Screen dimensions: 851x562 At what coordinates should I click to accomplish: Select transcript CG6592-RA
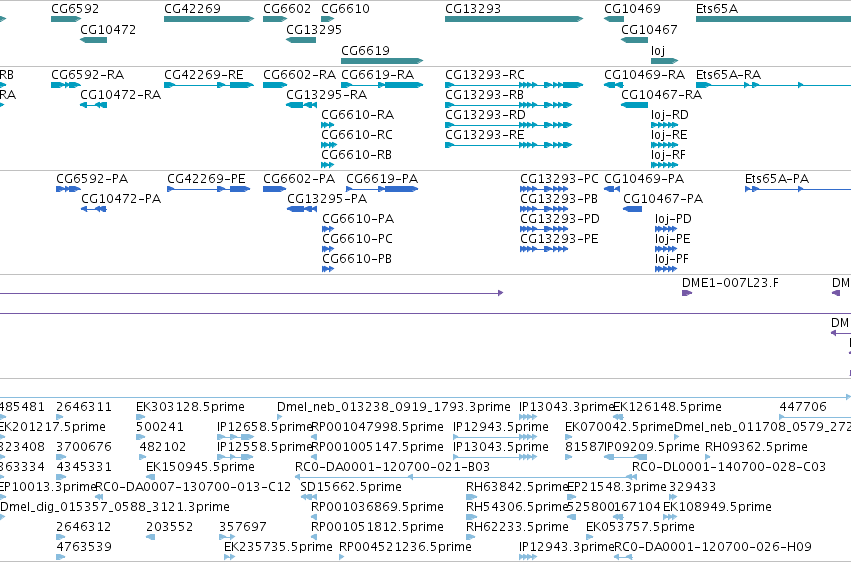pyautogui.click(x=87, y=75)
